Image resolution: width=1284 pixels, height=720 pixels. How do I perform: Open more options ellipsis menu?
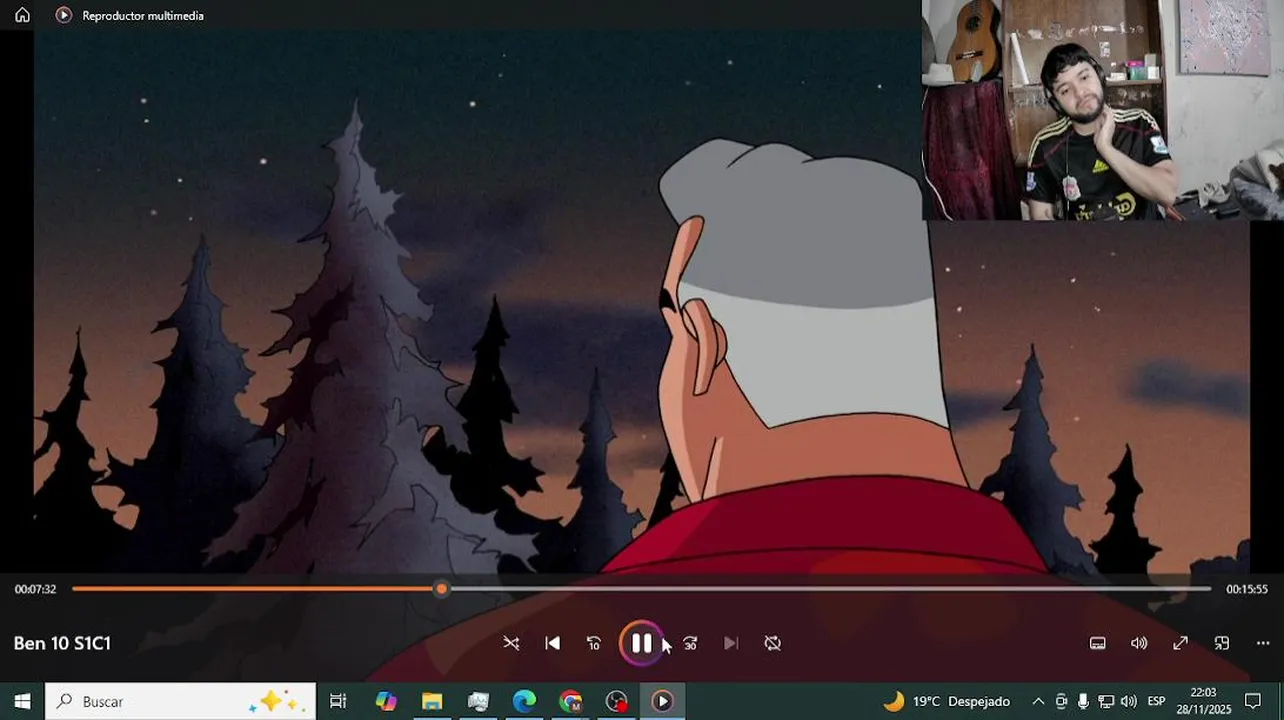click(1262, 643)
